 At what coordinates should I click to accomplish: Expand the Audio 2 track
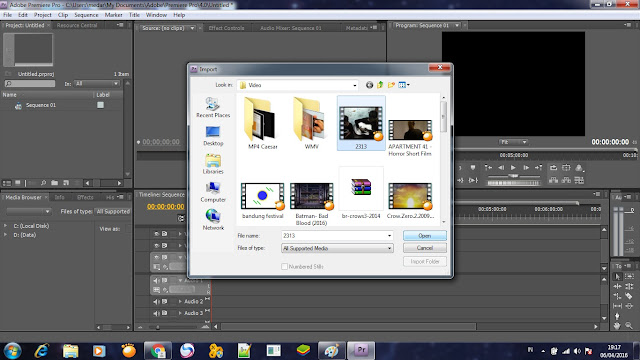click(180, 301)
